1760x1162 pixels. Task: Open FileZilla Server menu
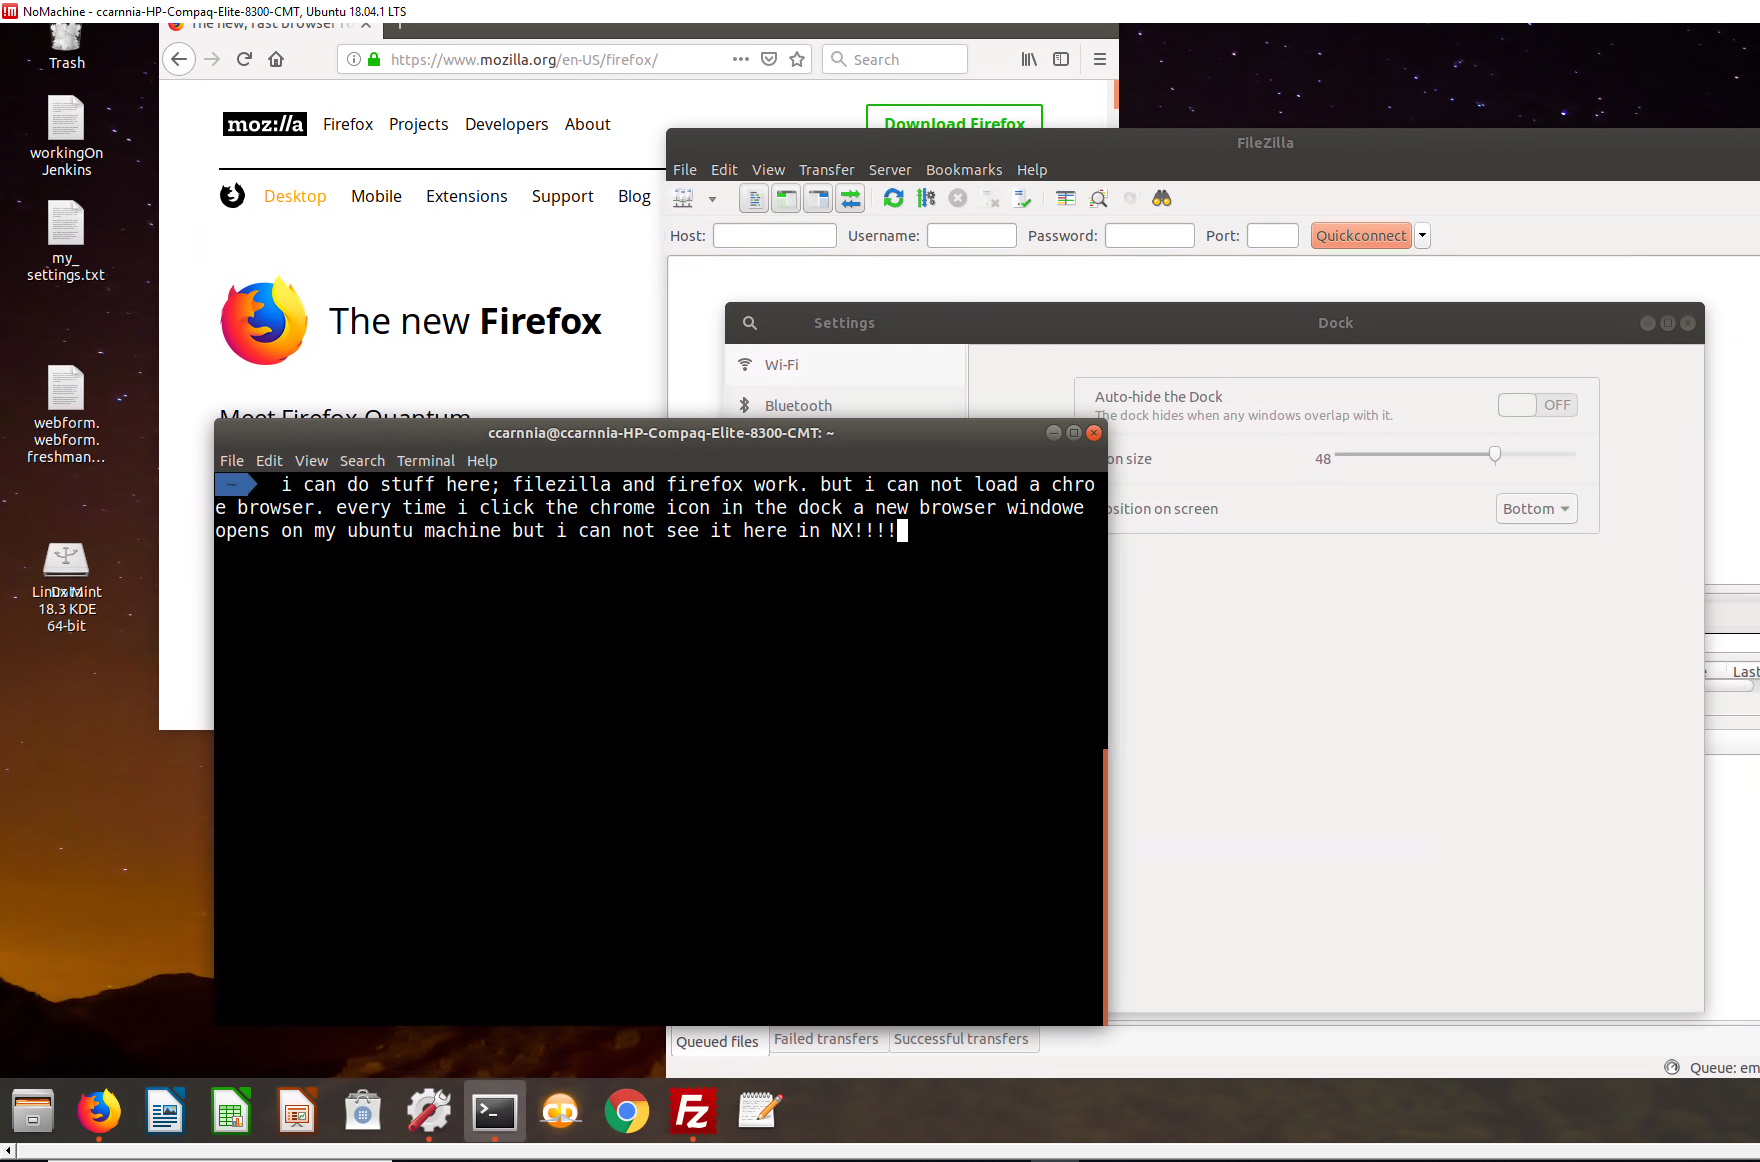pyautogui.click(x=890, y=170)
